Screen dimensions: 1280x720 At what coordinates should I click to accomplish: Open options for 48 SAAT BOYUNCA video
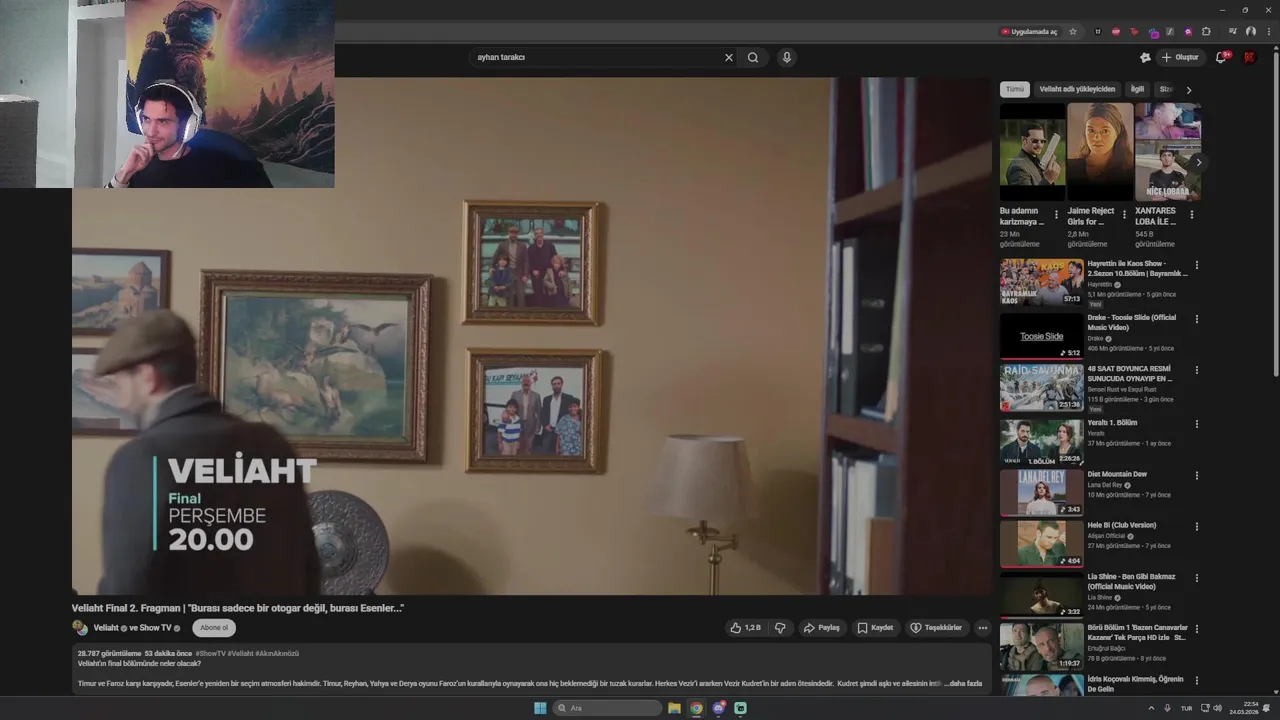(1197, 370)
